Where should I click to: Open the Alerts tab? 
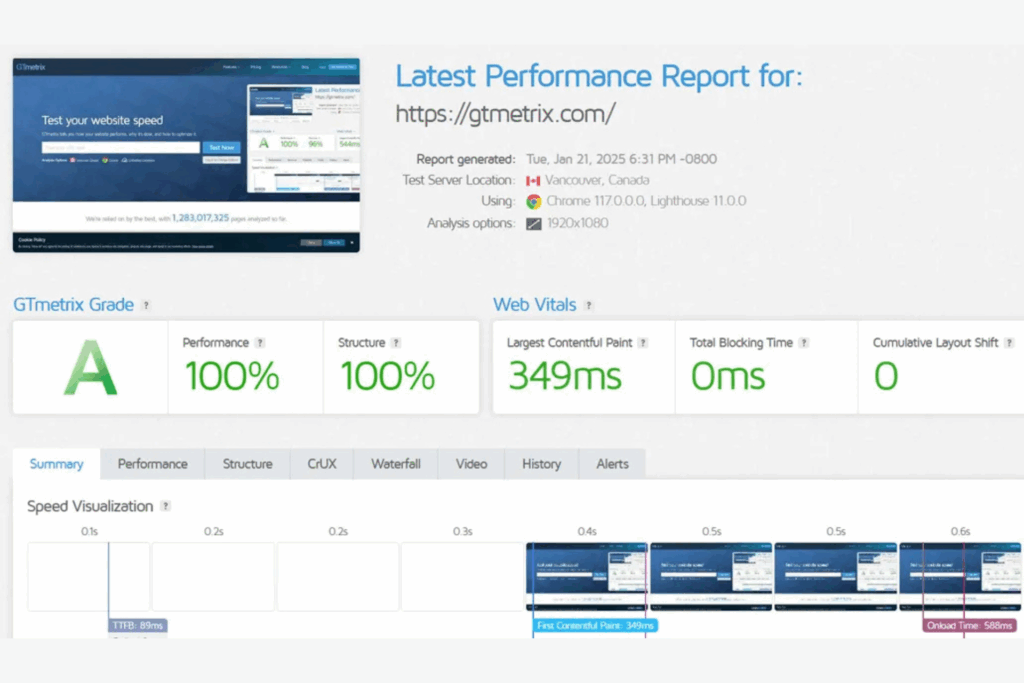612,464
